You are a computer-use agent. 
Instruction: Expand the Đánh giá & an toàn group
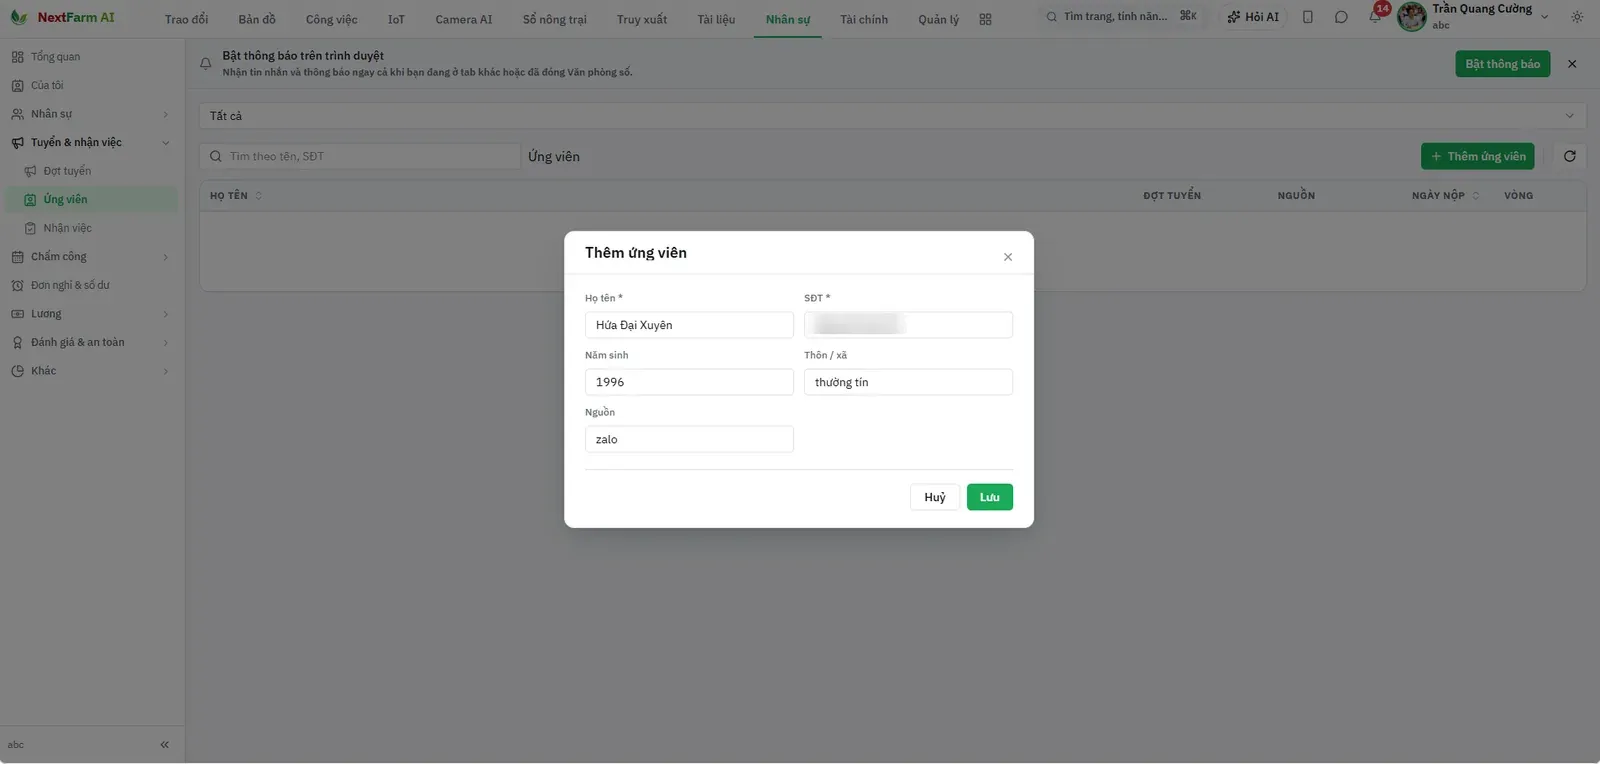pyautogui.click(x=90, y=343)
